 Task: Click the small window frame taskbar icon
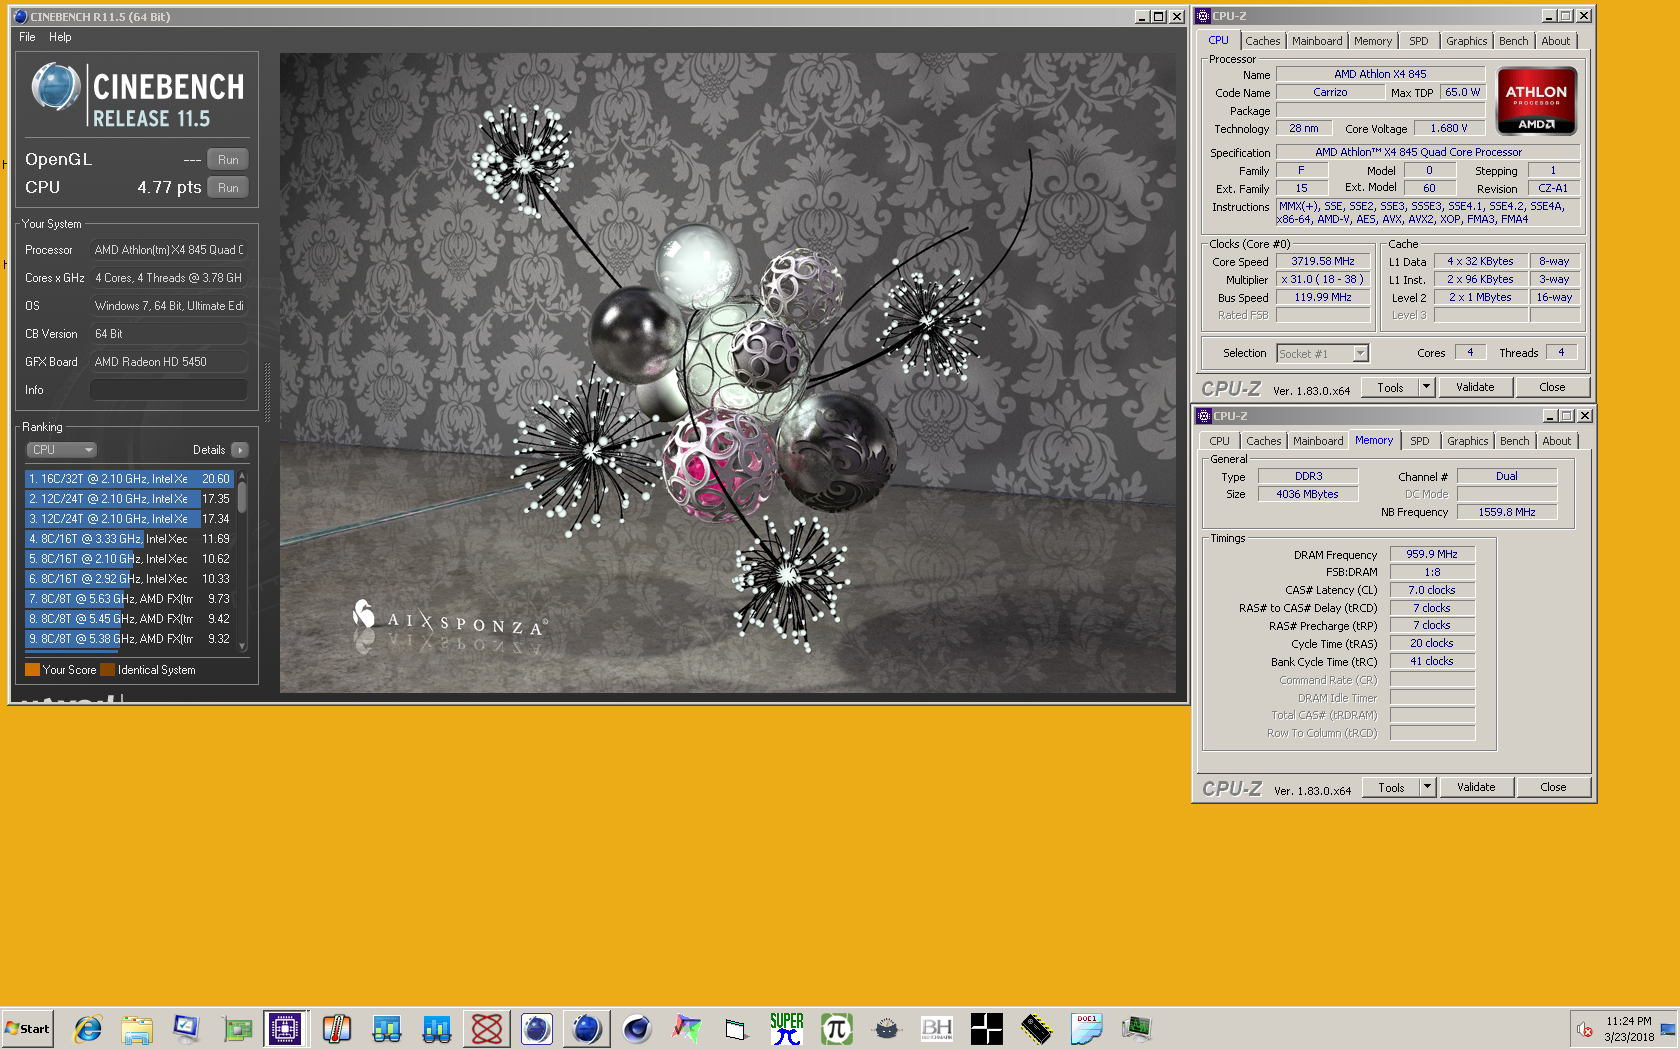click(x=736, y=1028)
